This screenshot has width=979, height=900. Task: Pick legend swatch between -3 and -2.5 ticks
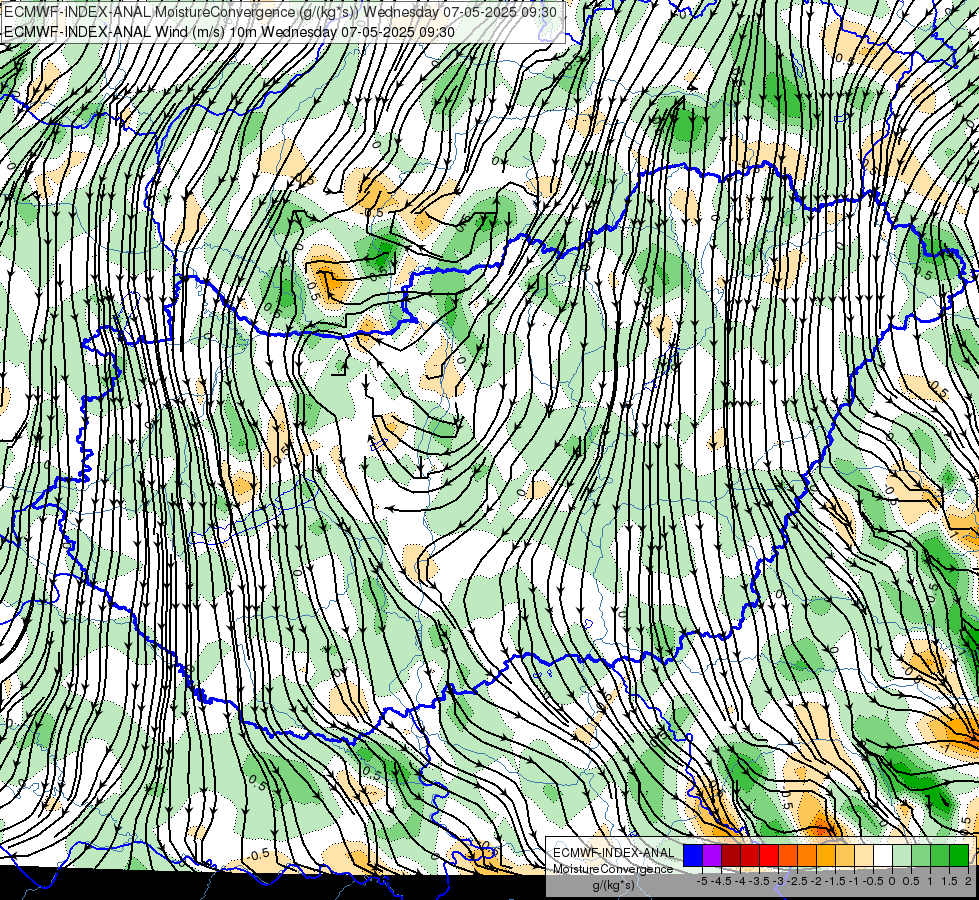tap(788, 855)
